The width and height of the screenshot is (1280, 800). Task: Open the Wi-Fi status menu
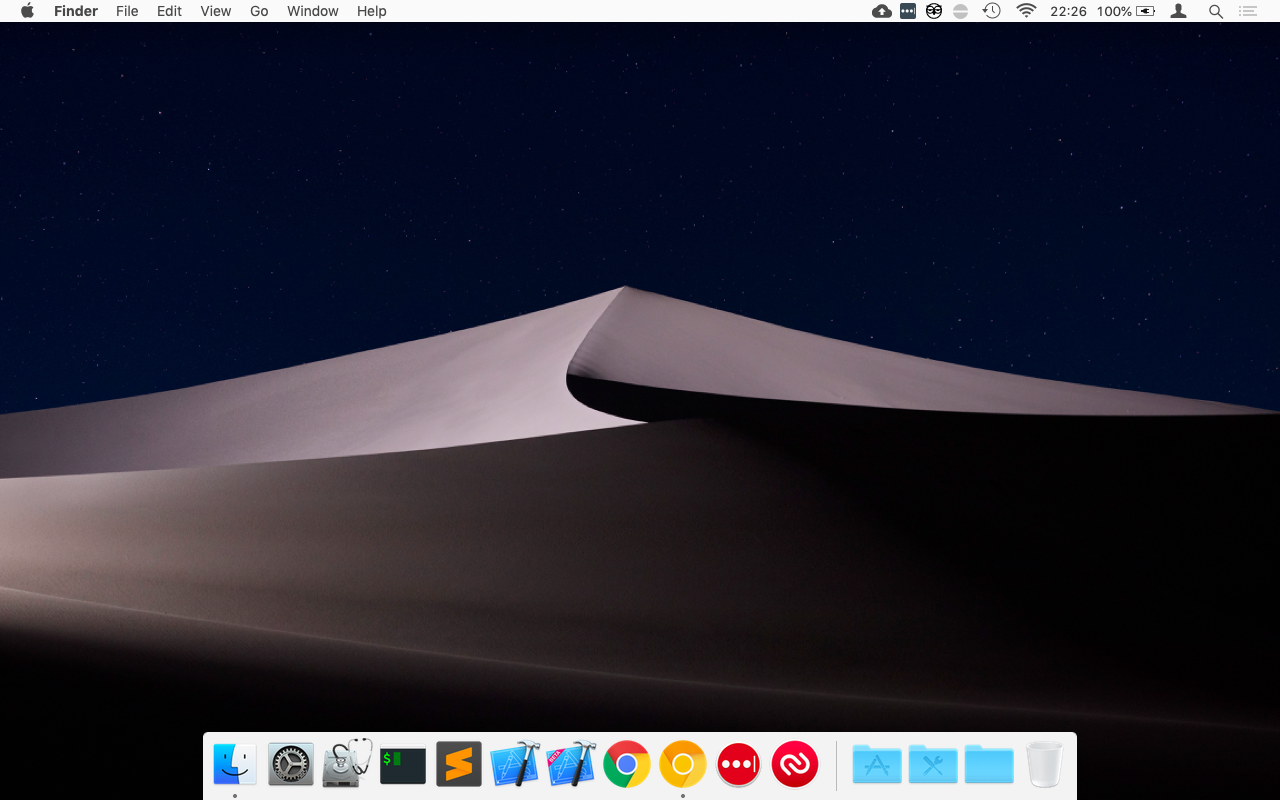(1026, 11)
